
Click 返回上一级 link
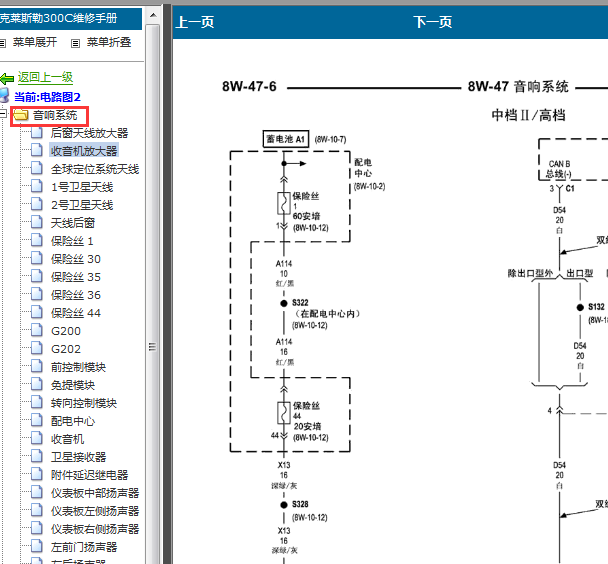click(x=45, y=78)
